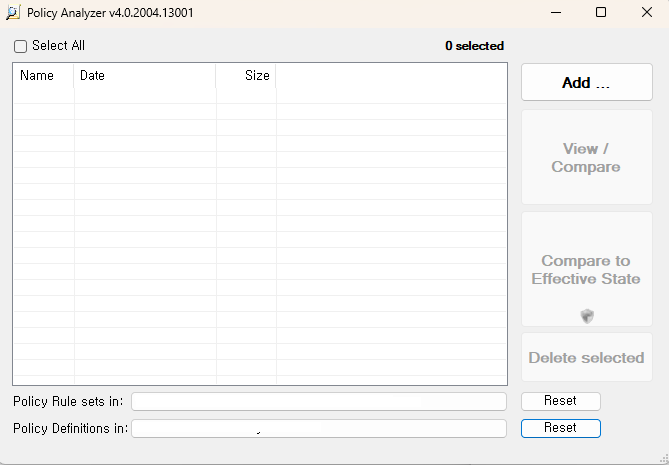
Task: Focus the Policy Rule sets path field
Action: [318, 402]
